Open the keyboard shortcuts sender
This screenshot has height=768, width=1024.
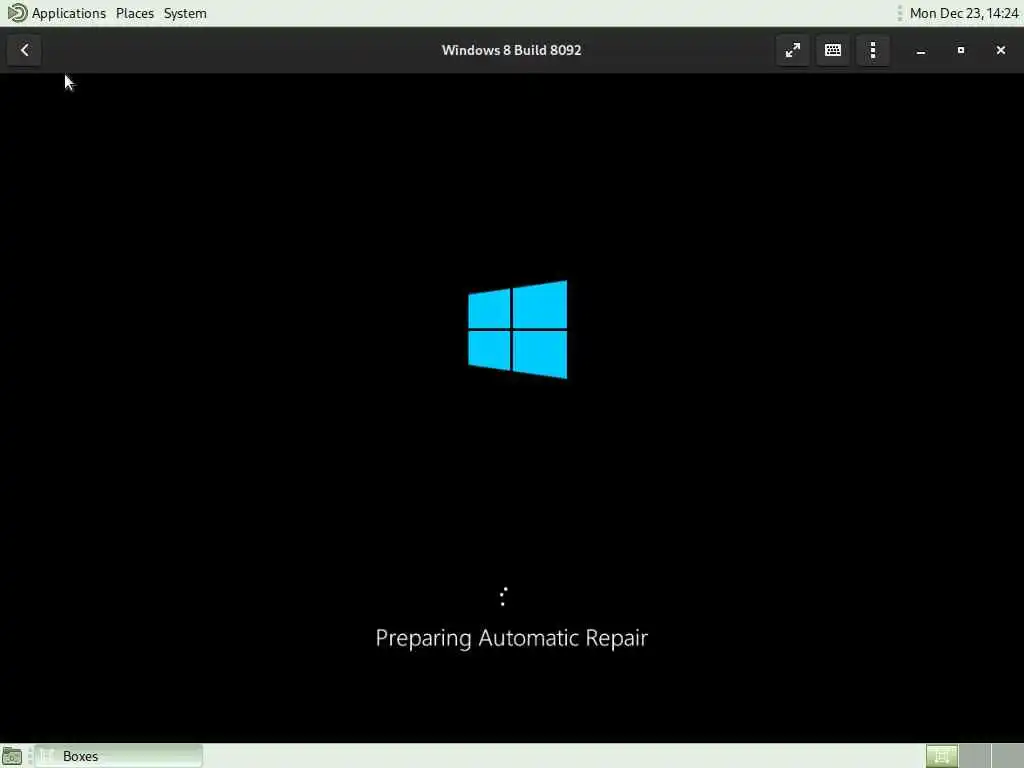point(833,50)
